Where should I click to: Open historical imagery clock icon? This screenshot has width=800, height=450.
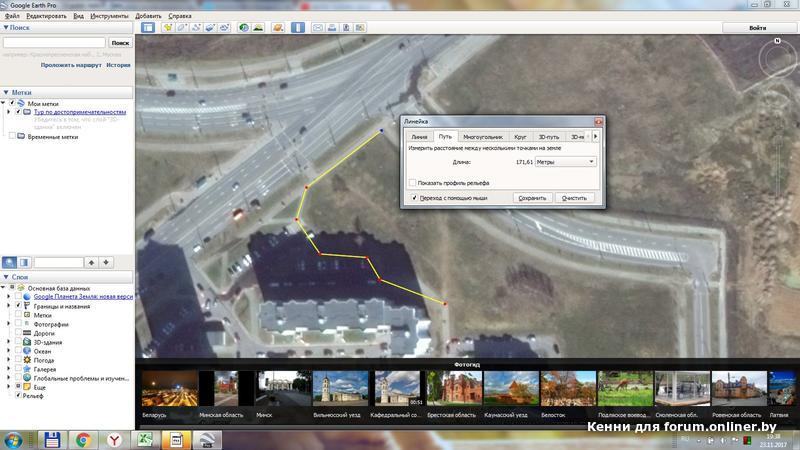pyautogui.click(x=244, y=28)
